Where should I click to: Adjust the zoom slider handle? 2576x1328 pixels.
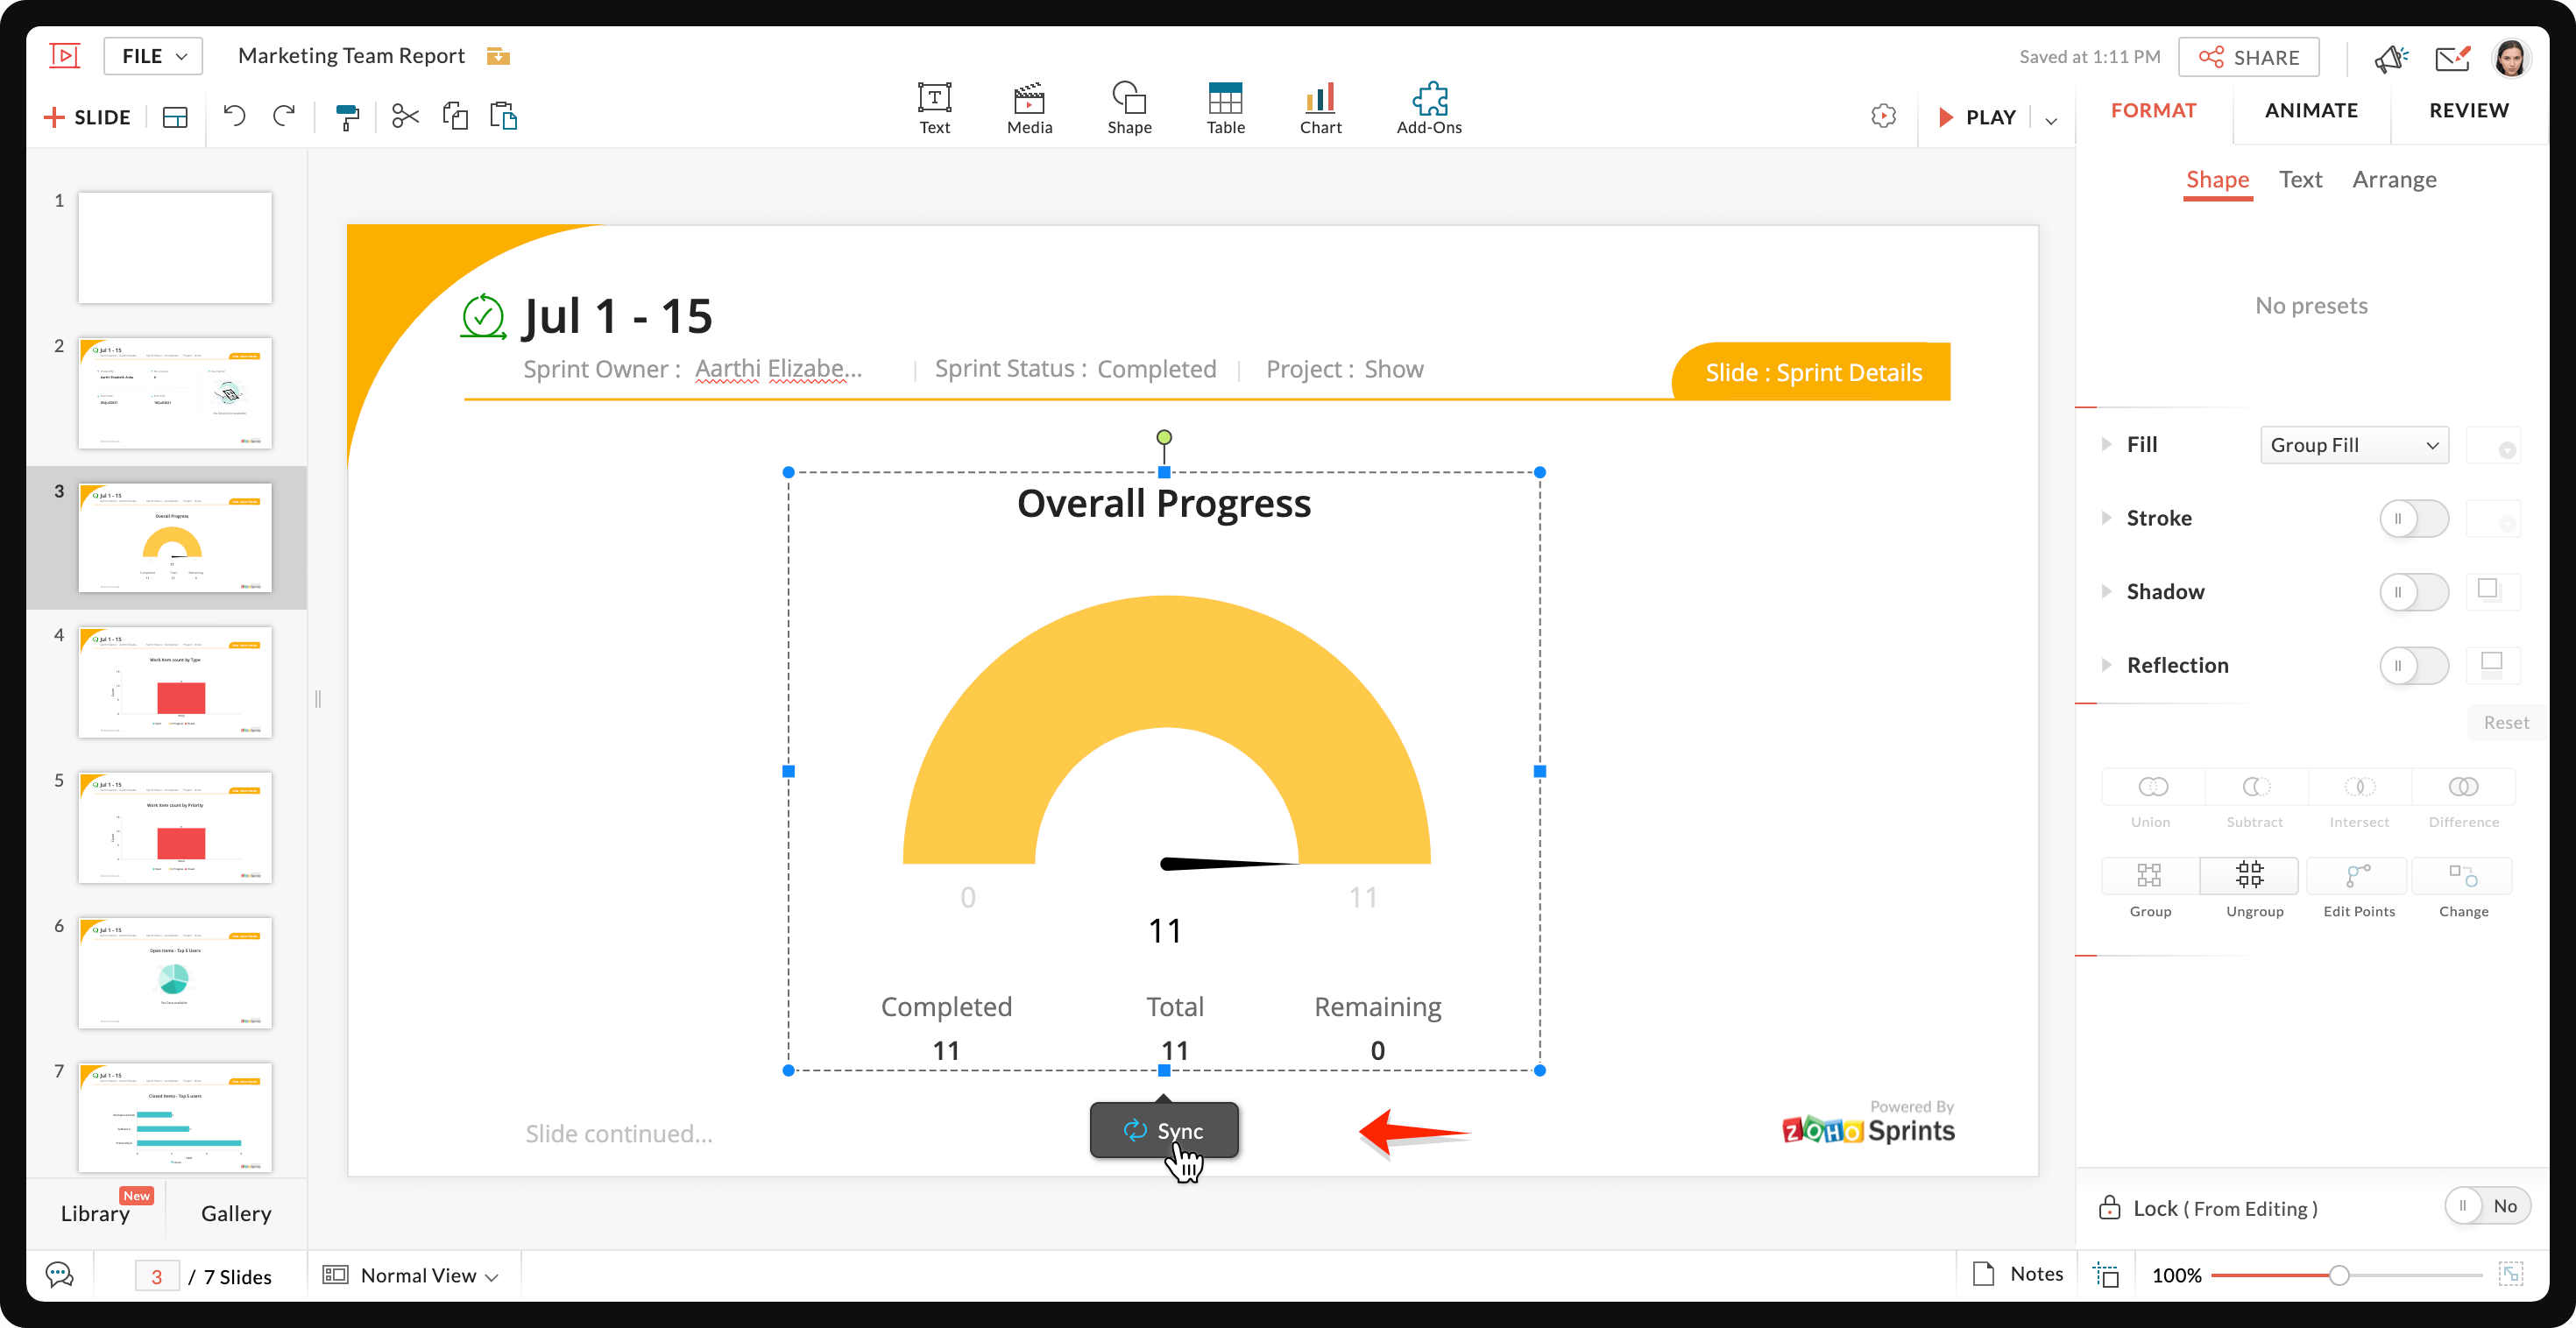[x=2338, y=1275]
